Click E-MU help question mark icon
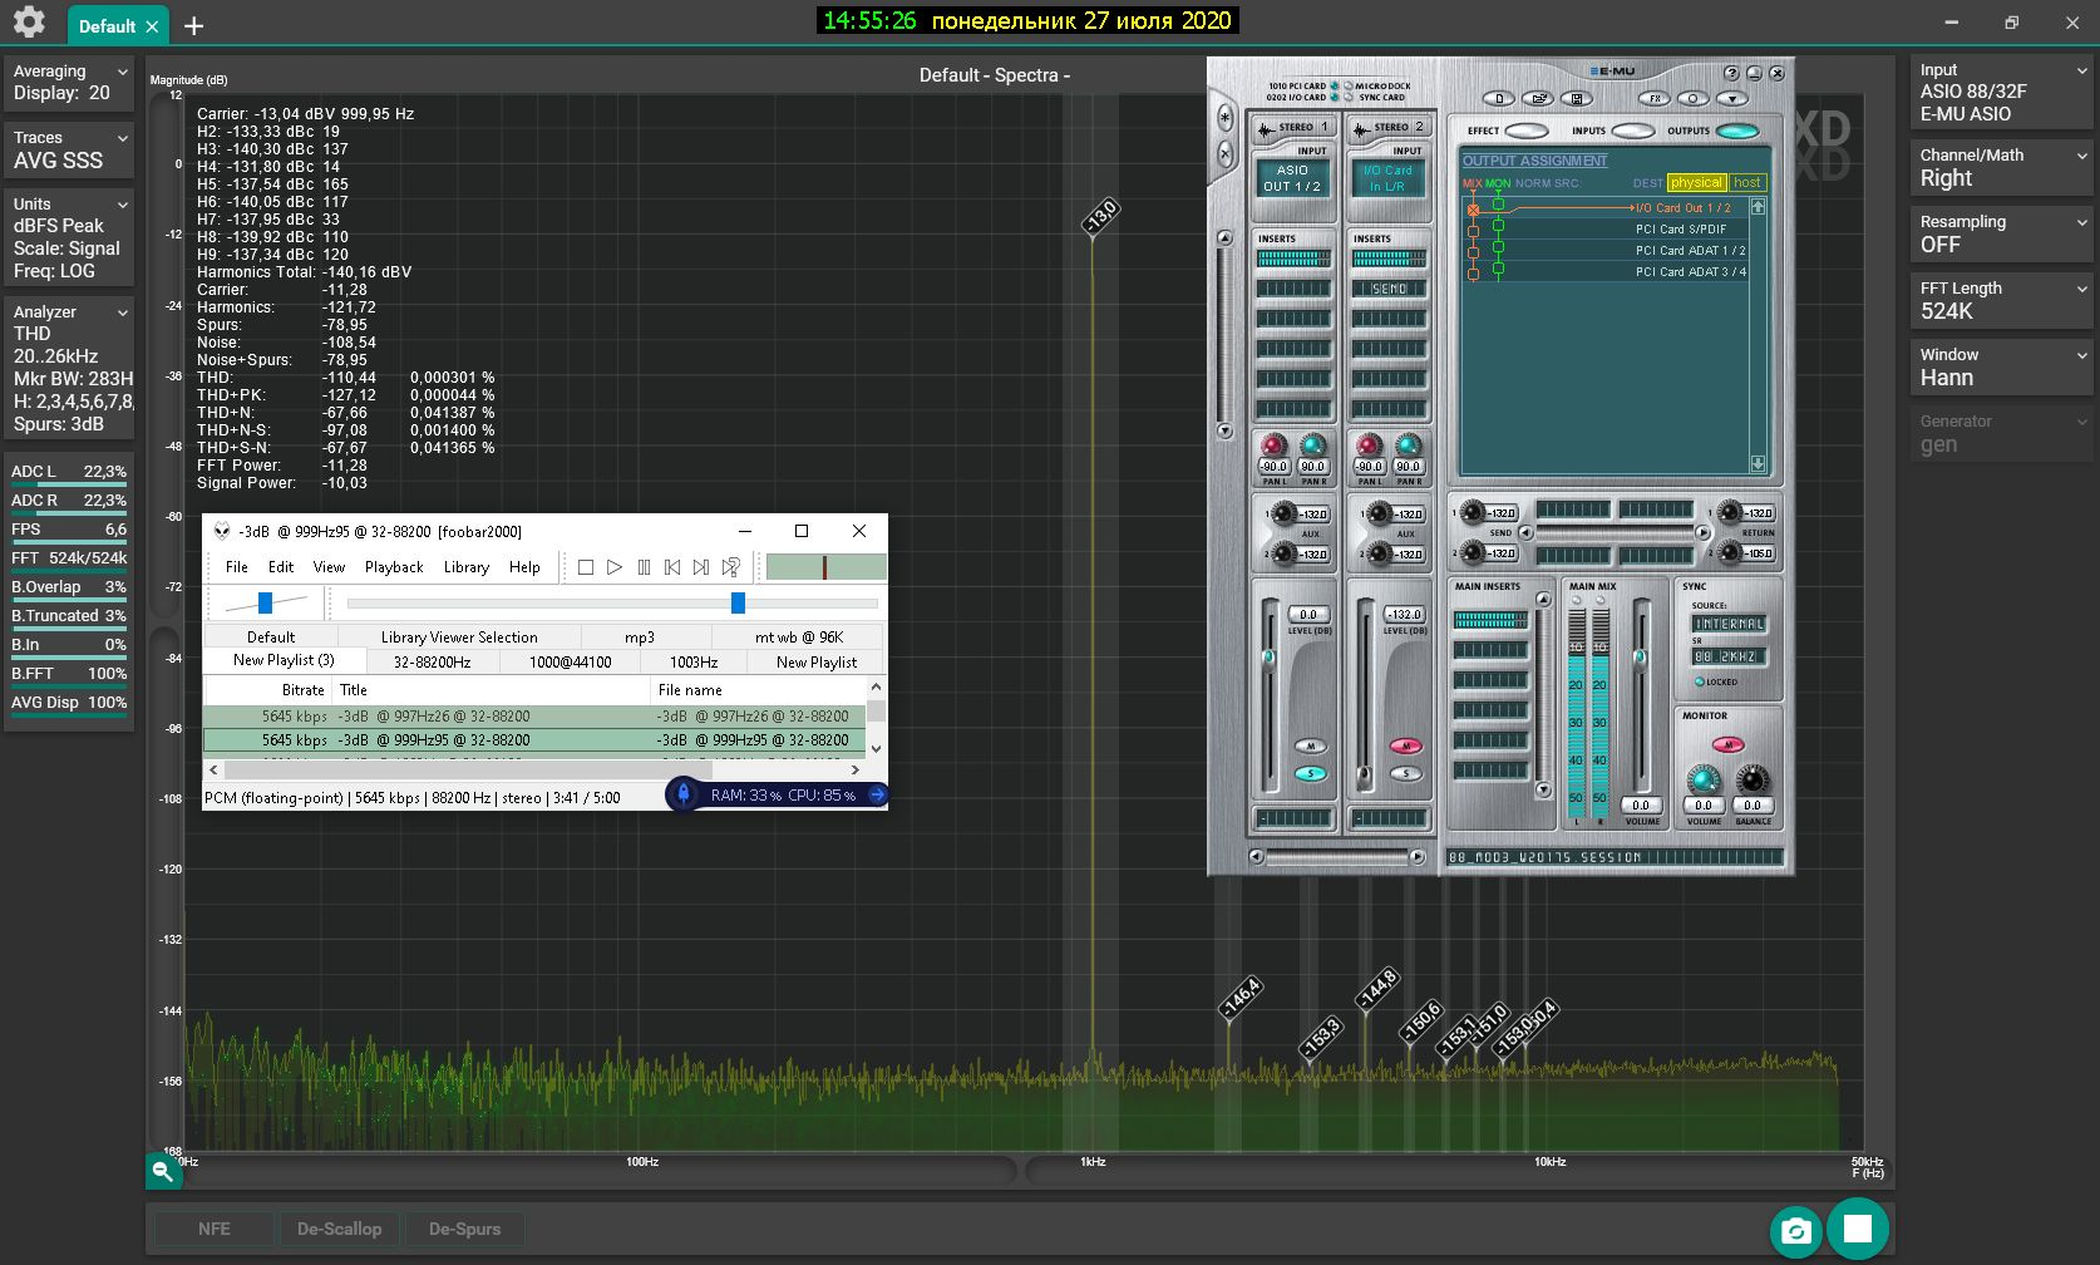This screenshot has width=2100, height=1265. (x=1731, y=73)
